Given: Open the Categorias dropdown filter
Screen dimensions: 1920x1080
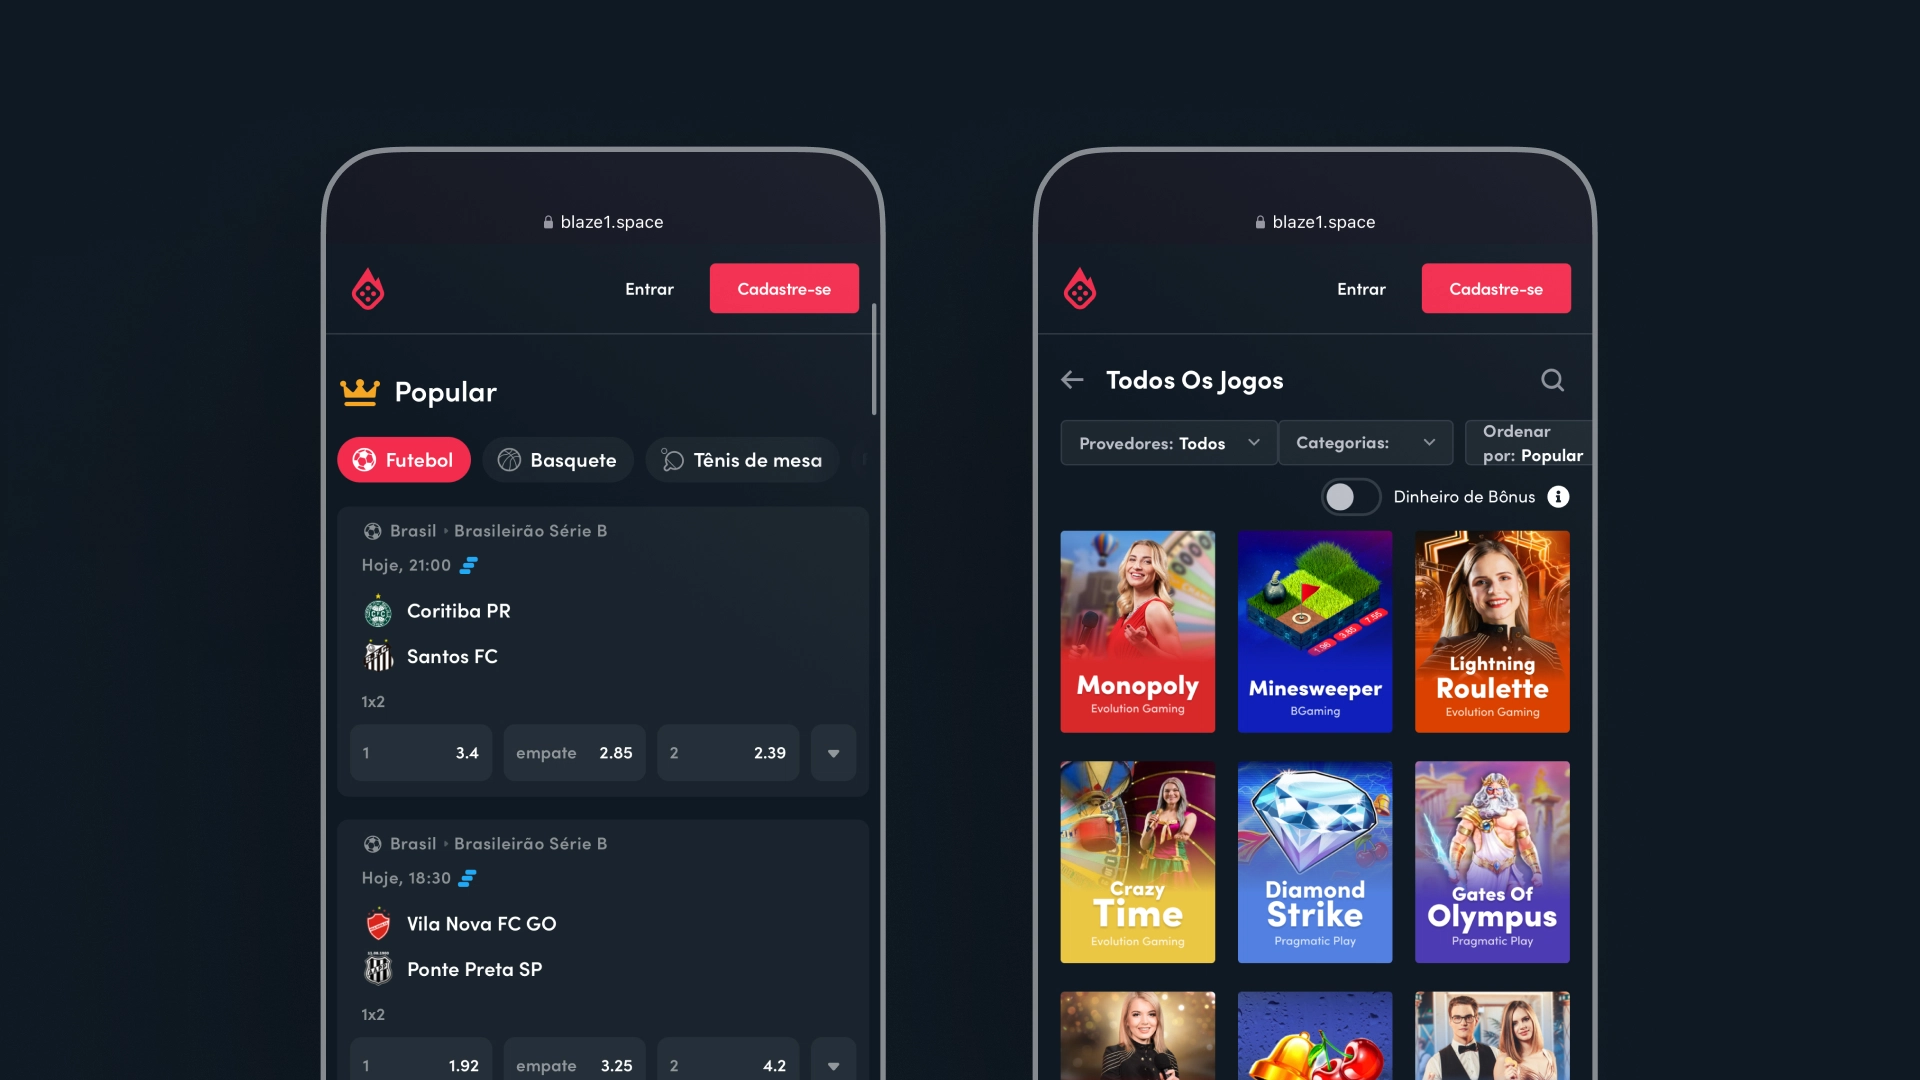Looking at the screenshot, I should [1366, 442].
